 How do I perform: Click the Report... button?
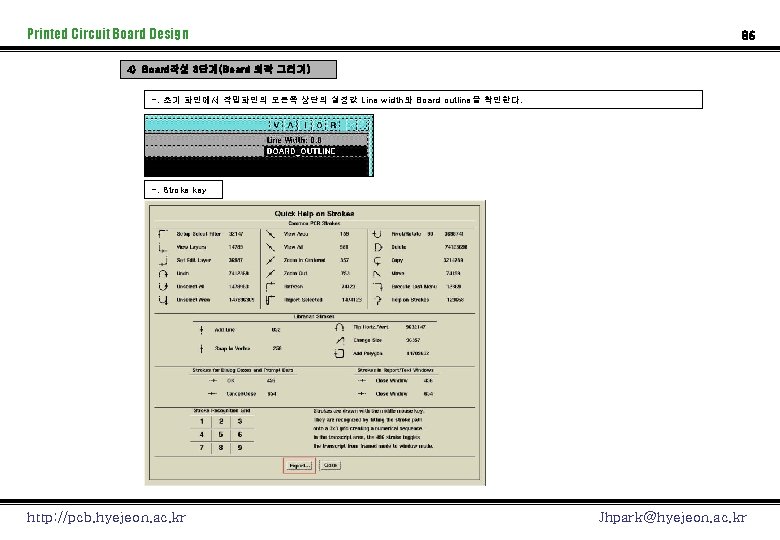point(299,466)
